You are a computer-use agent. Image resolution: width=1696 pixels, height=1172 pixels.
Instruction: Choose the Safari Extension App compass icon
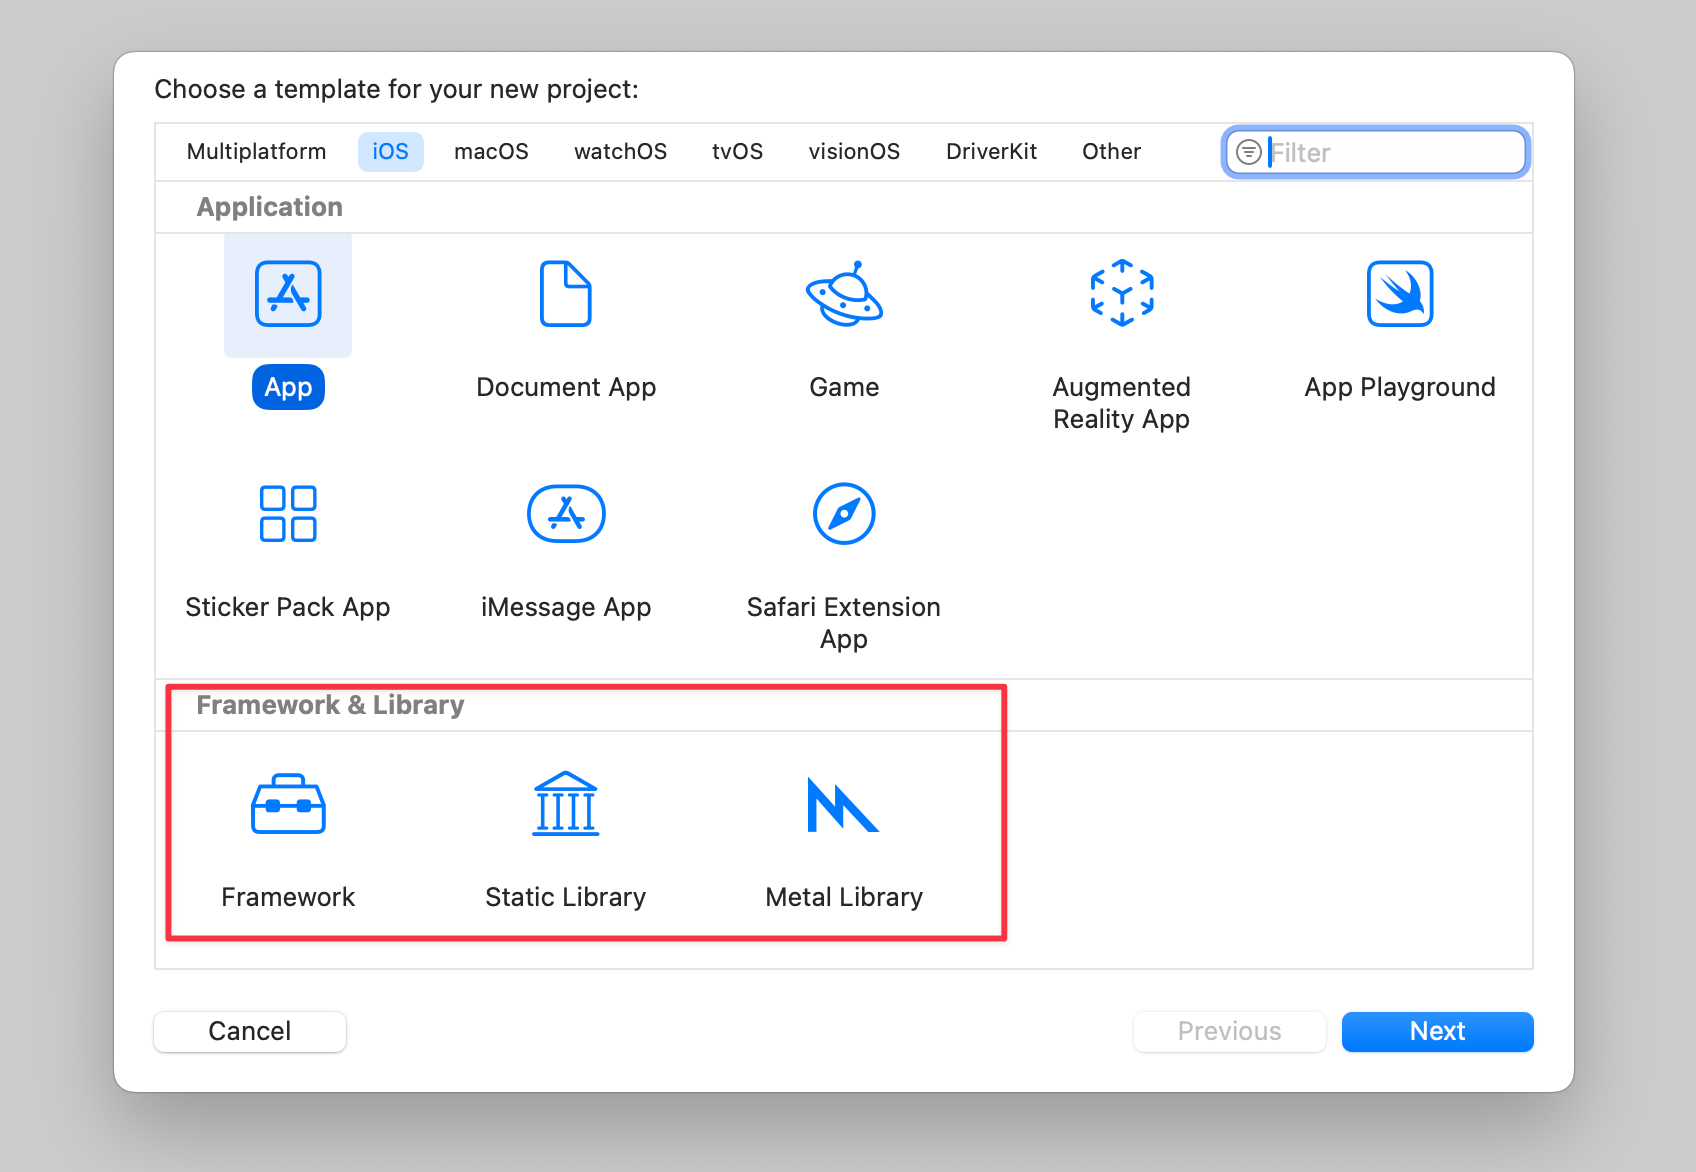(844, 514)
